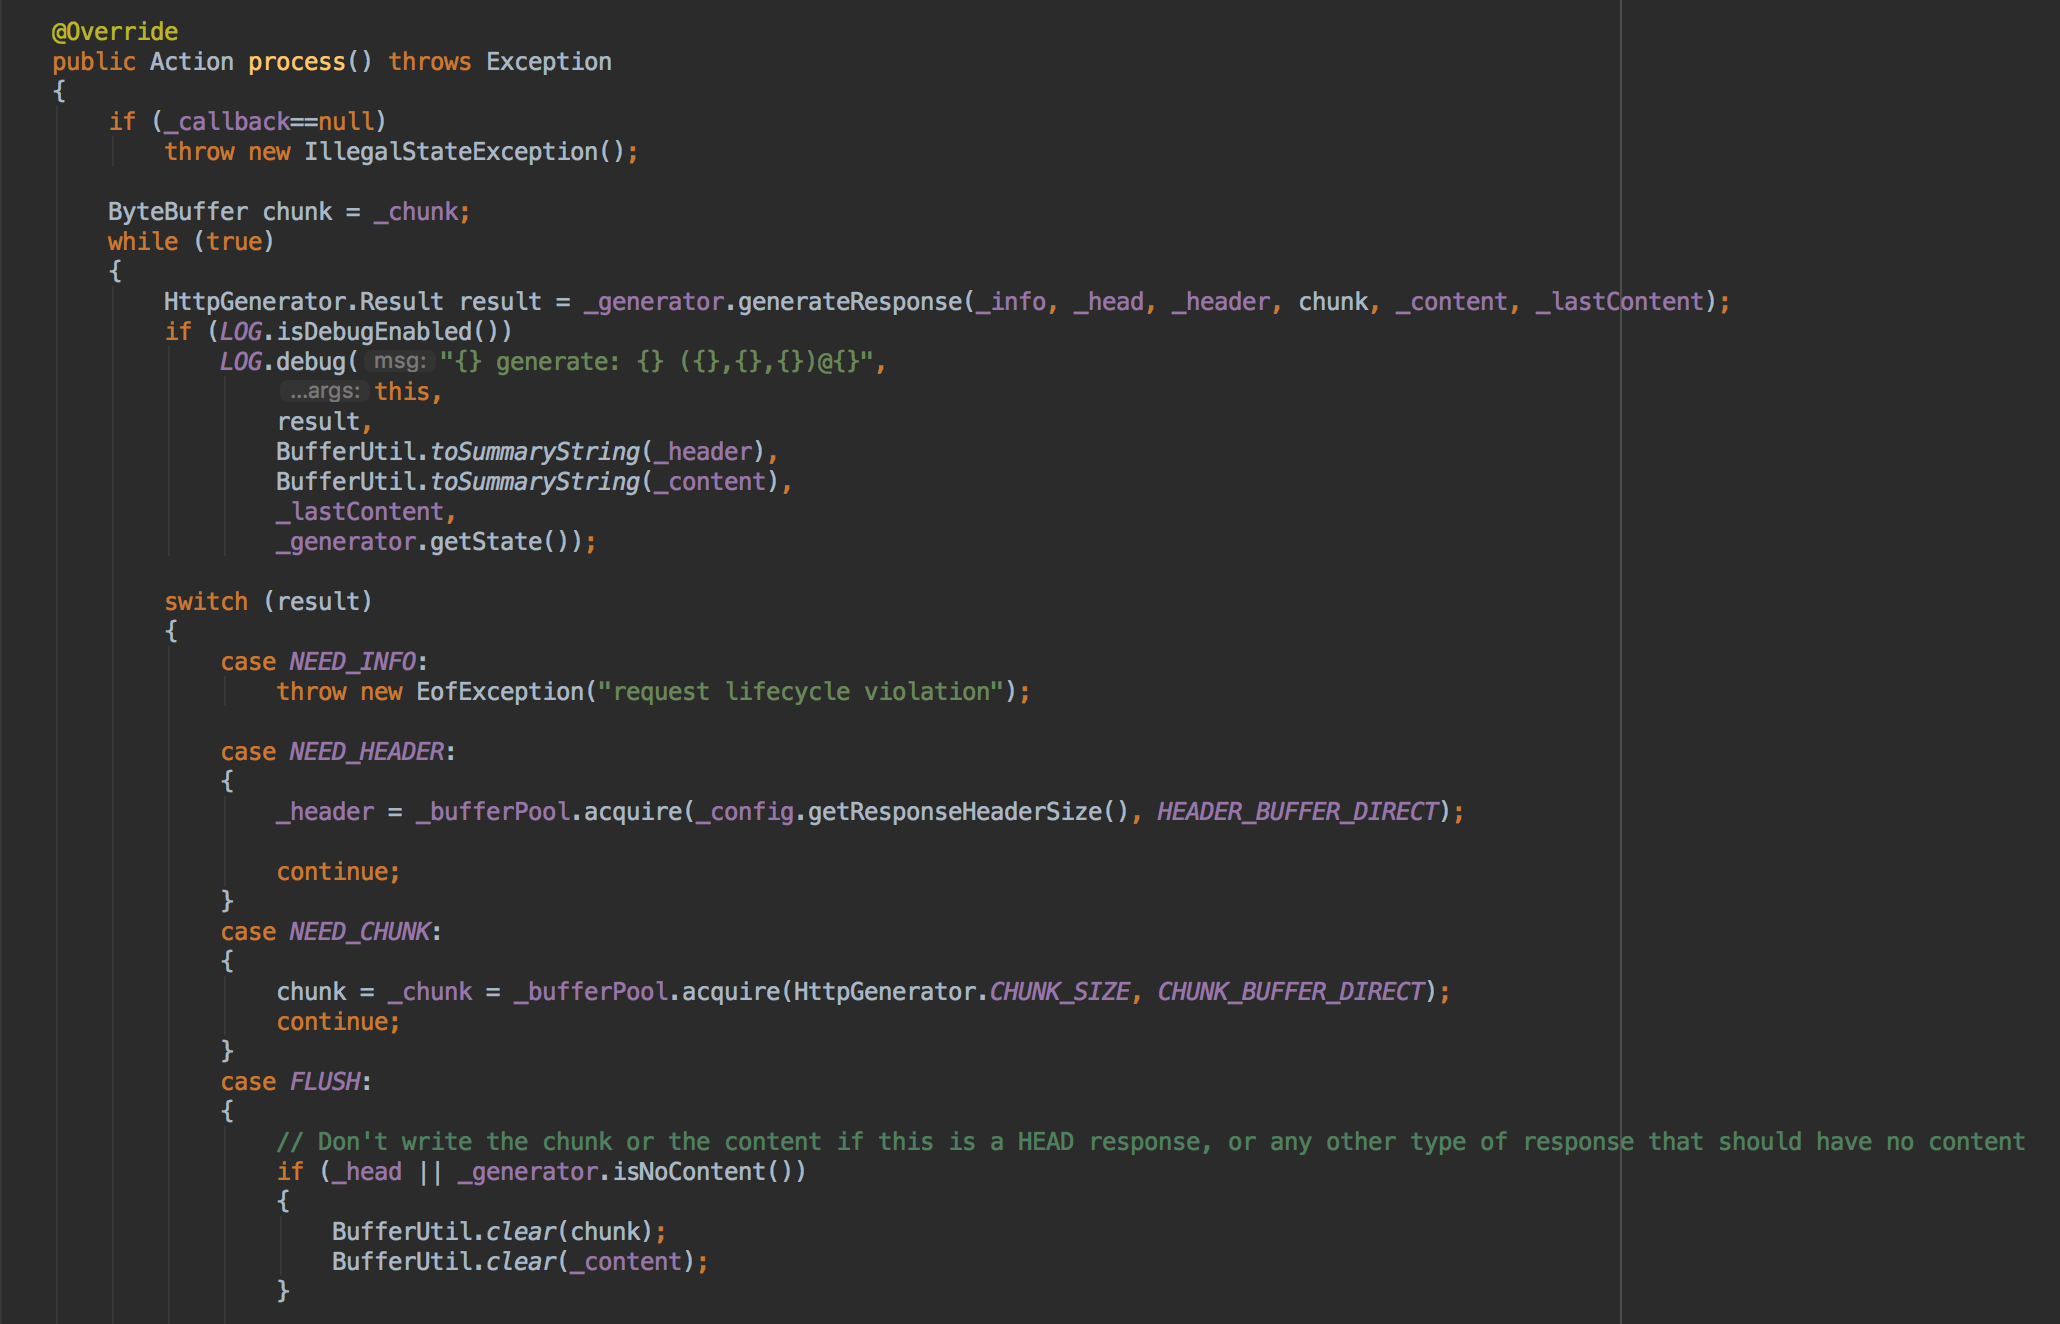The height and width of the screenshot is (1324, 2060).
Task: Click the msg: parameter hint in LOG.debug
Action: point(399,361)
